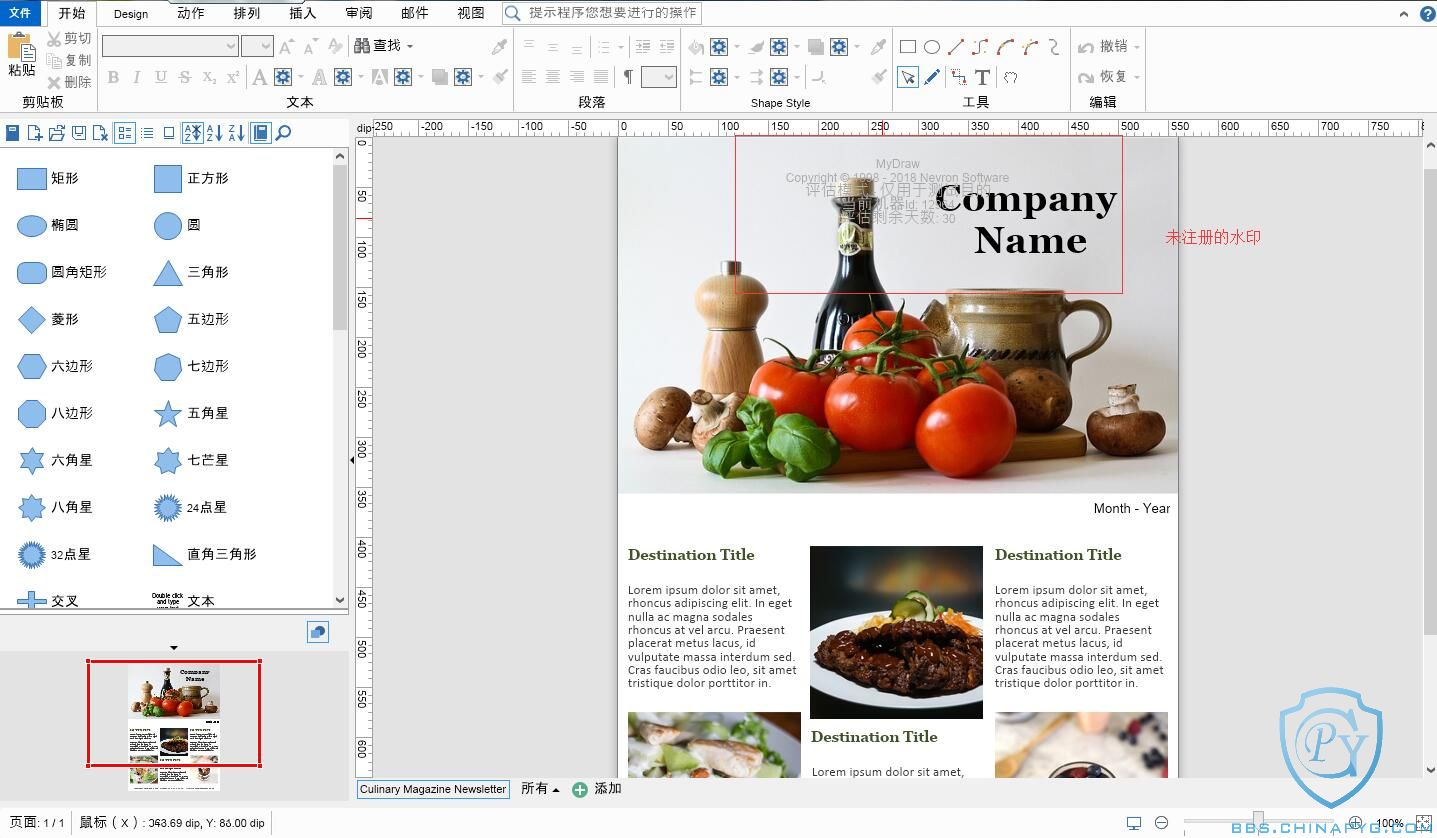This screenshot has height=838, width=1437.
Task: Click the green add page plus icon
Action: 580,790
